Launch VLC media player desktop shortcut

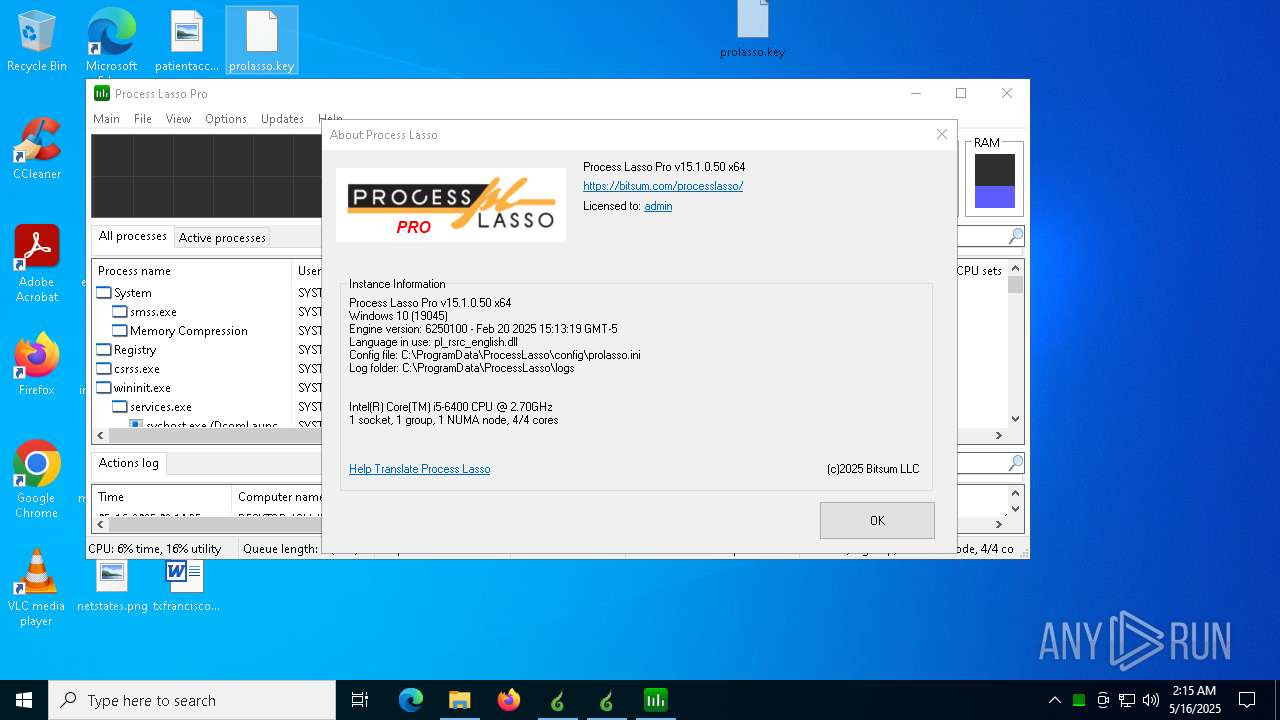(36, 588)
